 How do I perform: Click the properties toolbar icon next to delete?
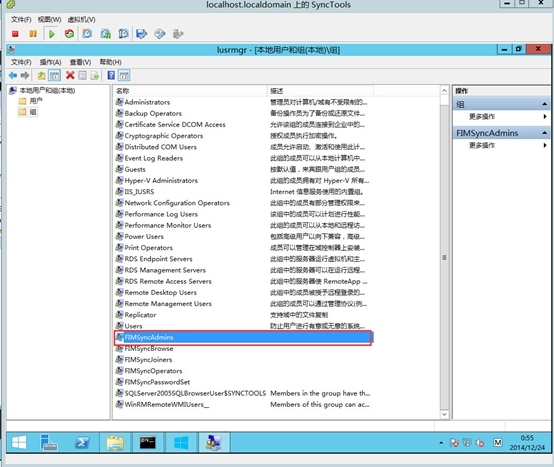coord(82,75)
